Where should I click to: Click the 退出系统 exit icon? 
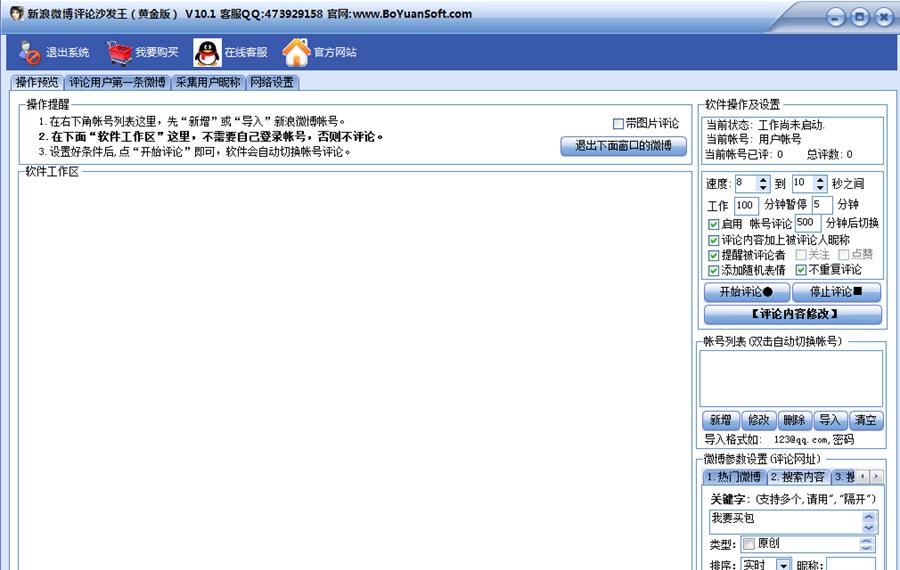tap(29, 52)
